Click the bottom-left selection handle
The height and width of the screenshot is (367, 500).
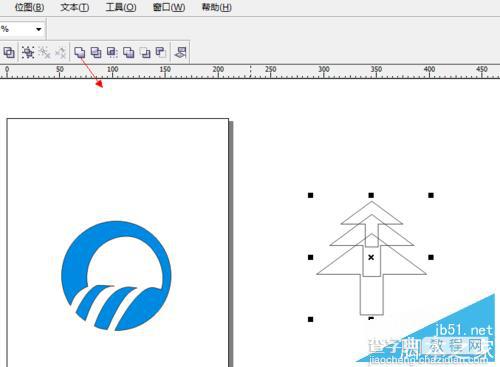click(x=310, y=319)
